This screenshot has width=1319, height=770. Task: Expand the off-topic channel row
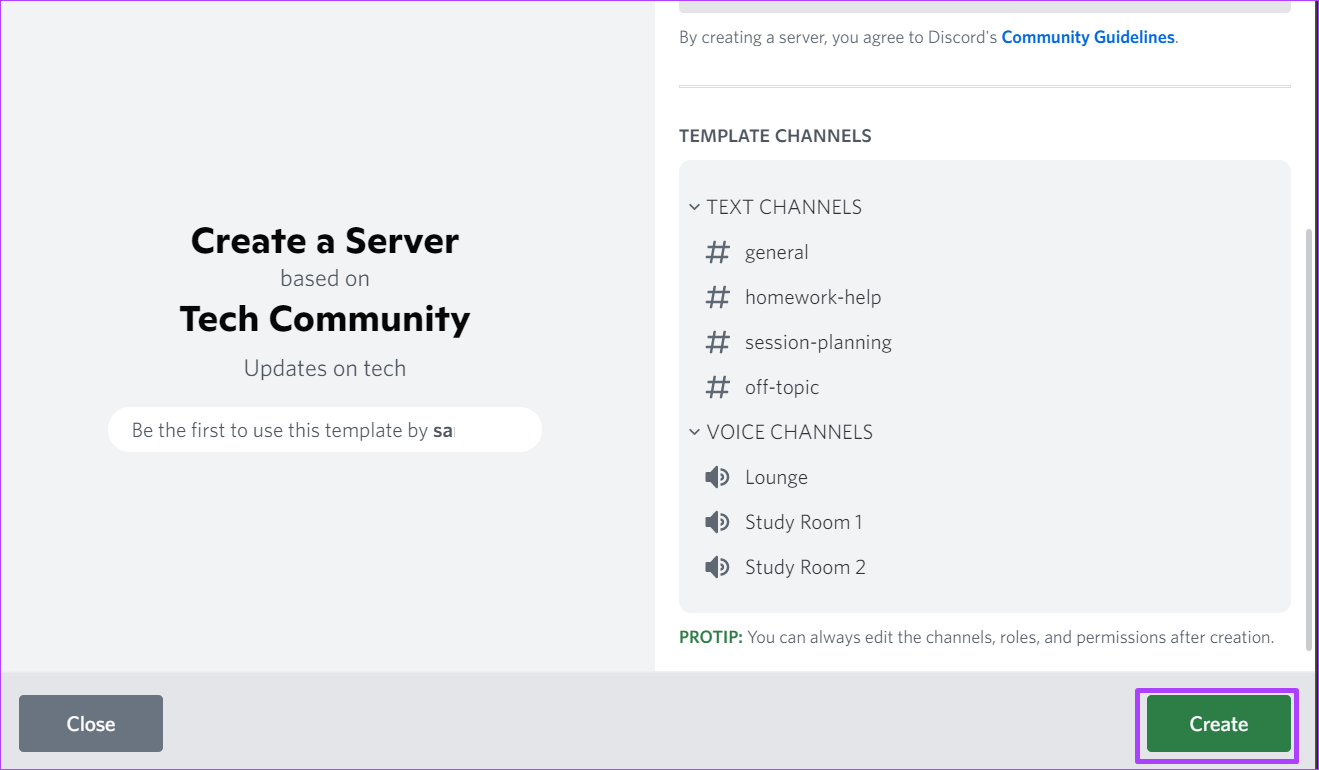tap(782, 387)
